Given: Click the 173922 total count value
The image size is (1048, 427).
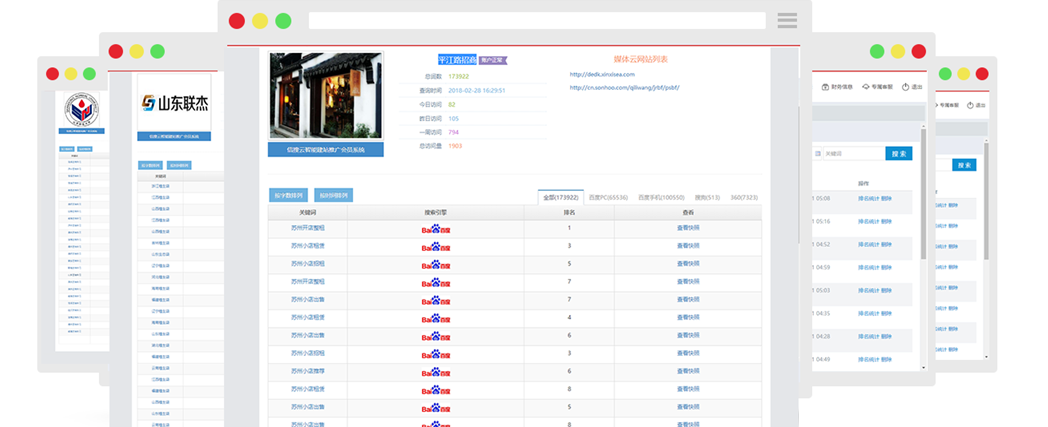Looking at the screenshot, I should click(x=458, y=76).
